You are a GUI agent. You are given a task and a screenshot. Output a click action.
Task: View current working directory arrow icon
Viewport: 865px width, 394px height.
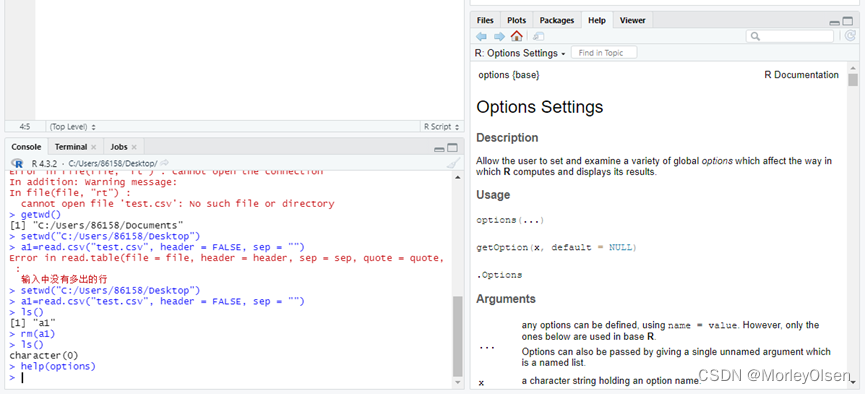click(164, 163)
